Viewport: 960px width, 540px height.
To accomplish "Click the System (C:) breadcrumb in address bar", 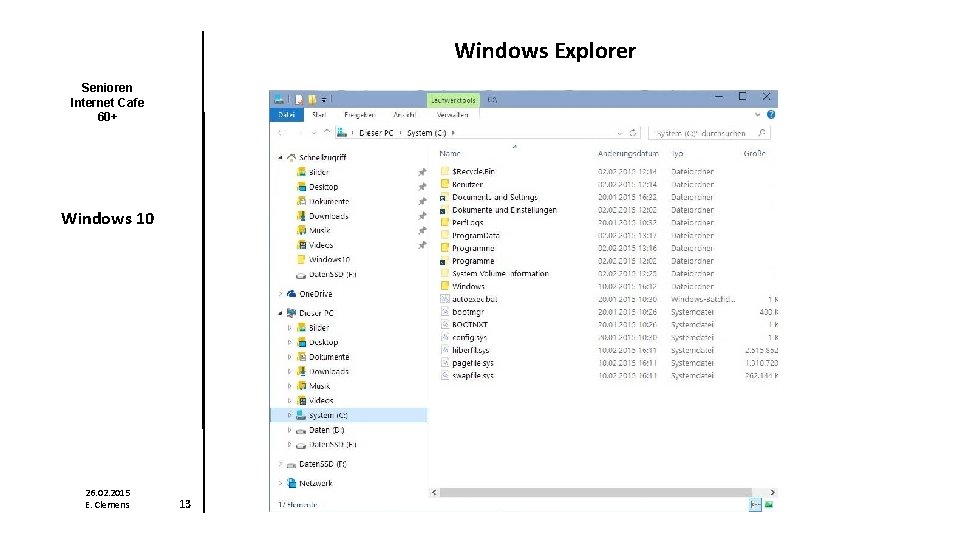I will point(427,133).
